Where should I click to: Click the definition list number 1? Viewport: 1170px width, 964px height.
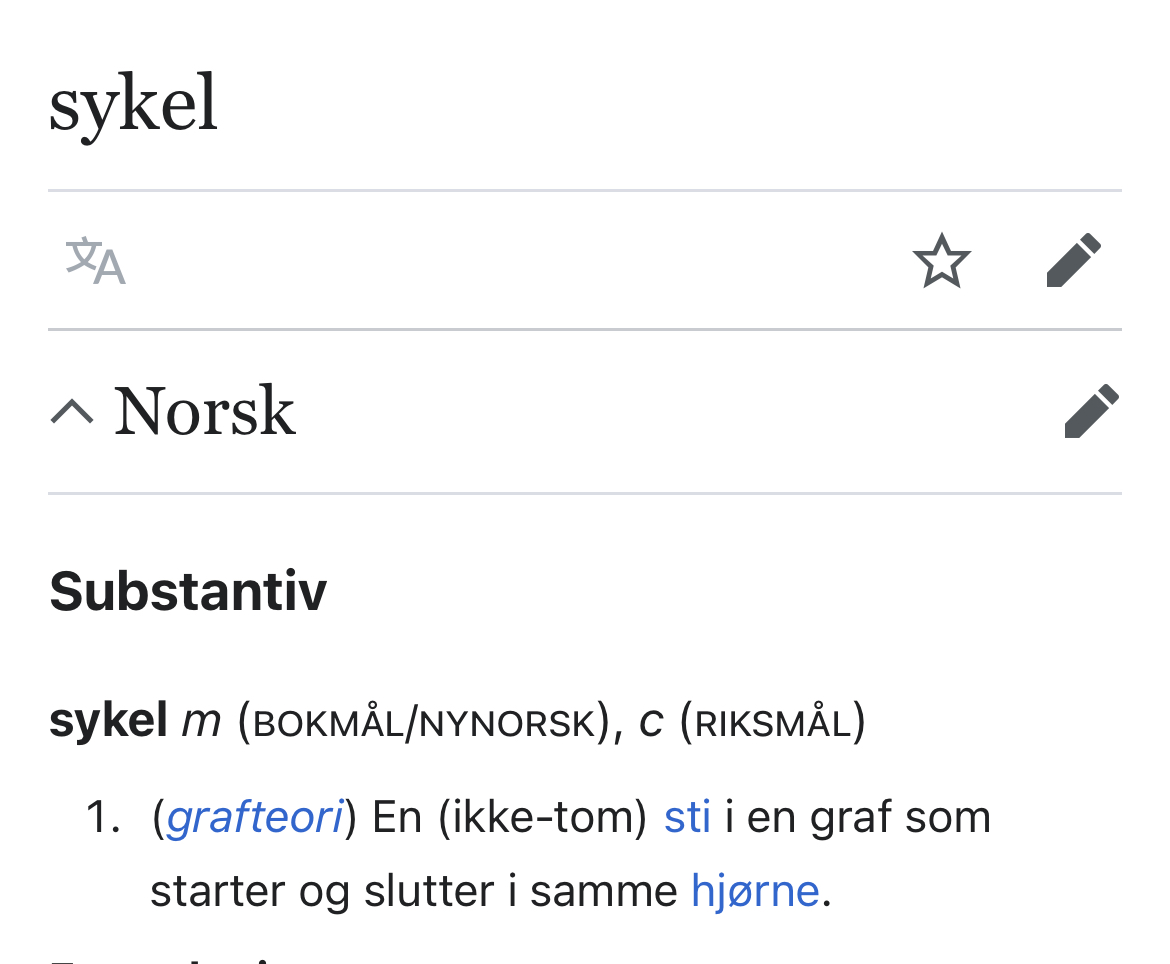pos(102,817)
